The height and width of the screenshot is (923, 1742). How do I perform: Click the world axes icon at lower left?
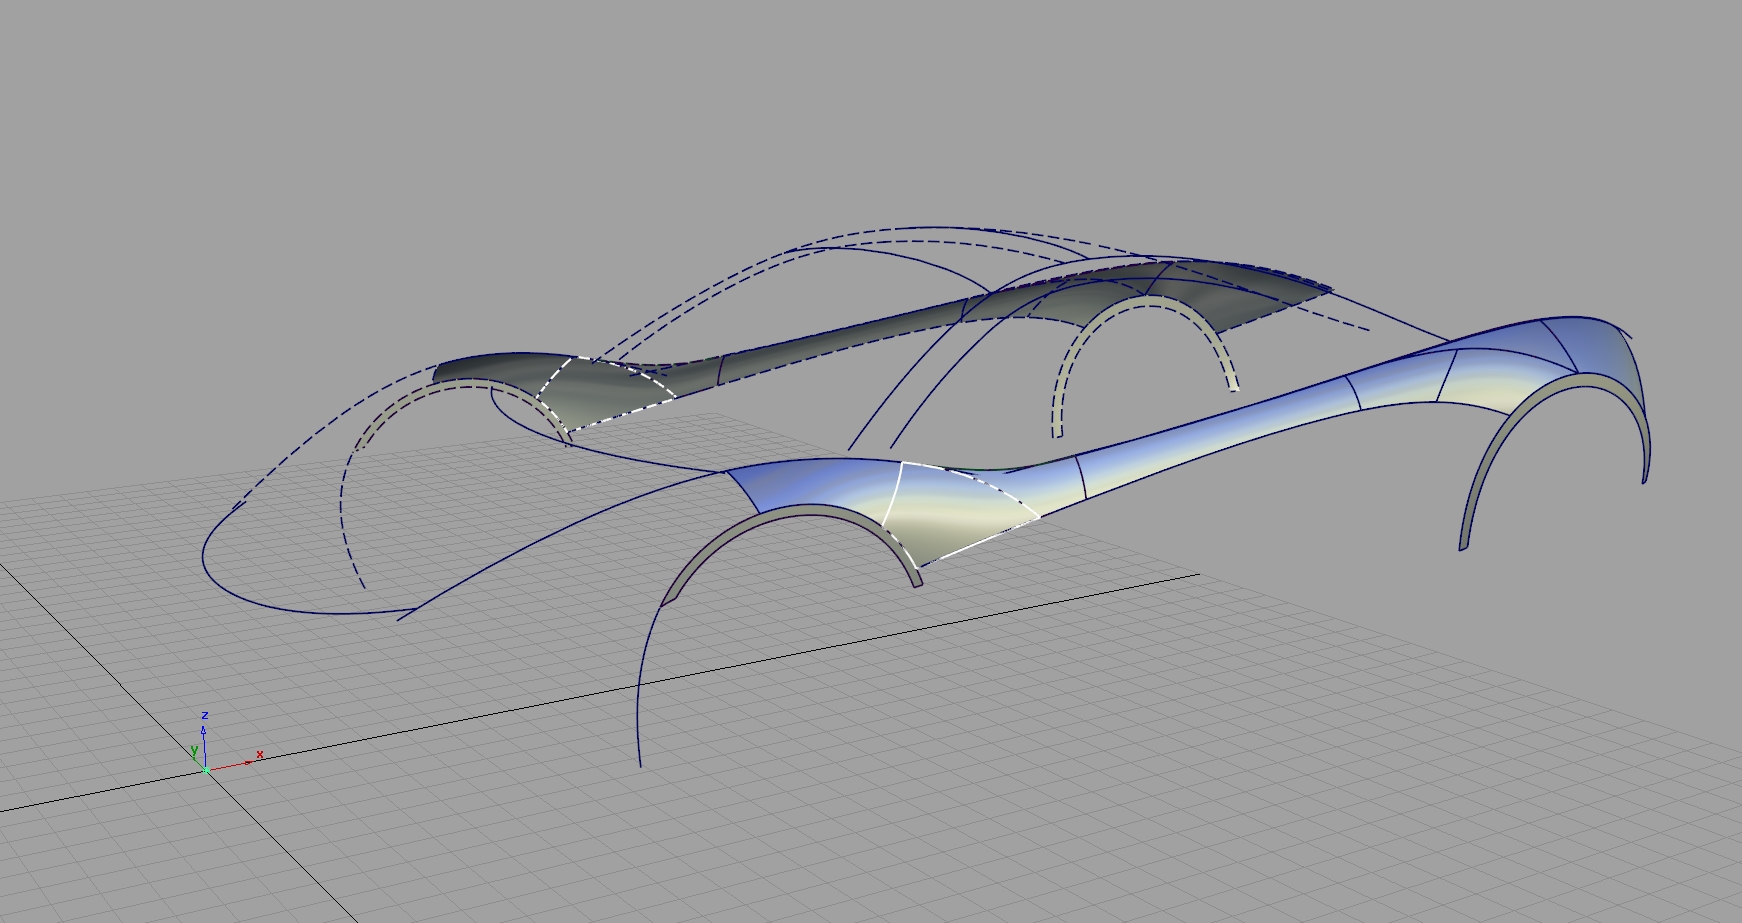click(x=206, y=755)
